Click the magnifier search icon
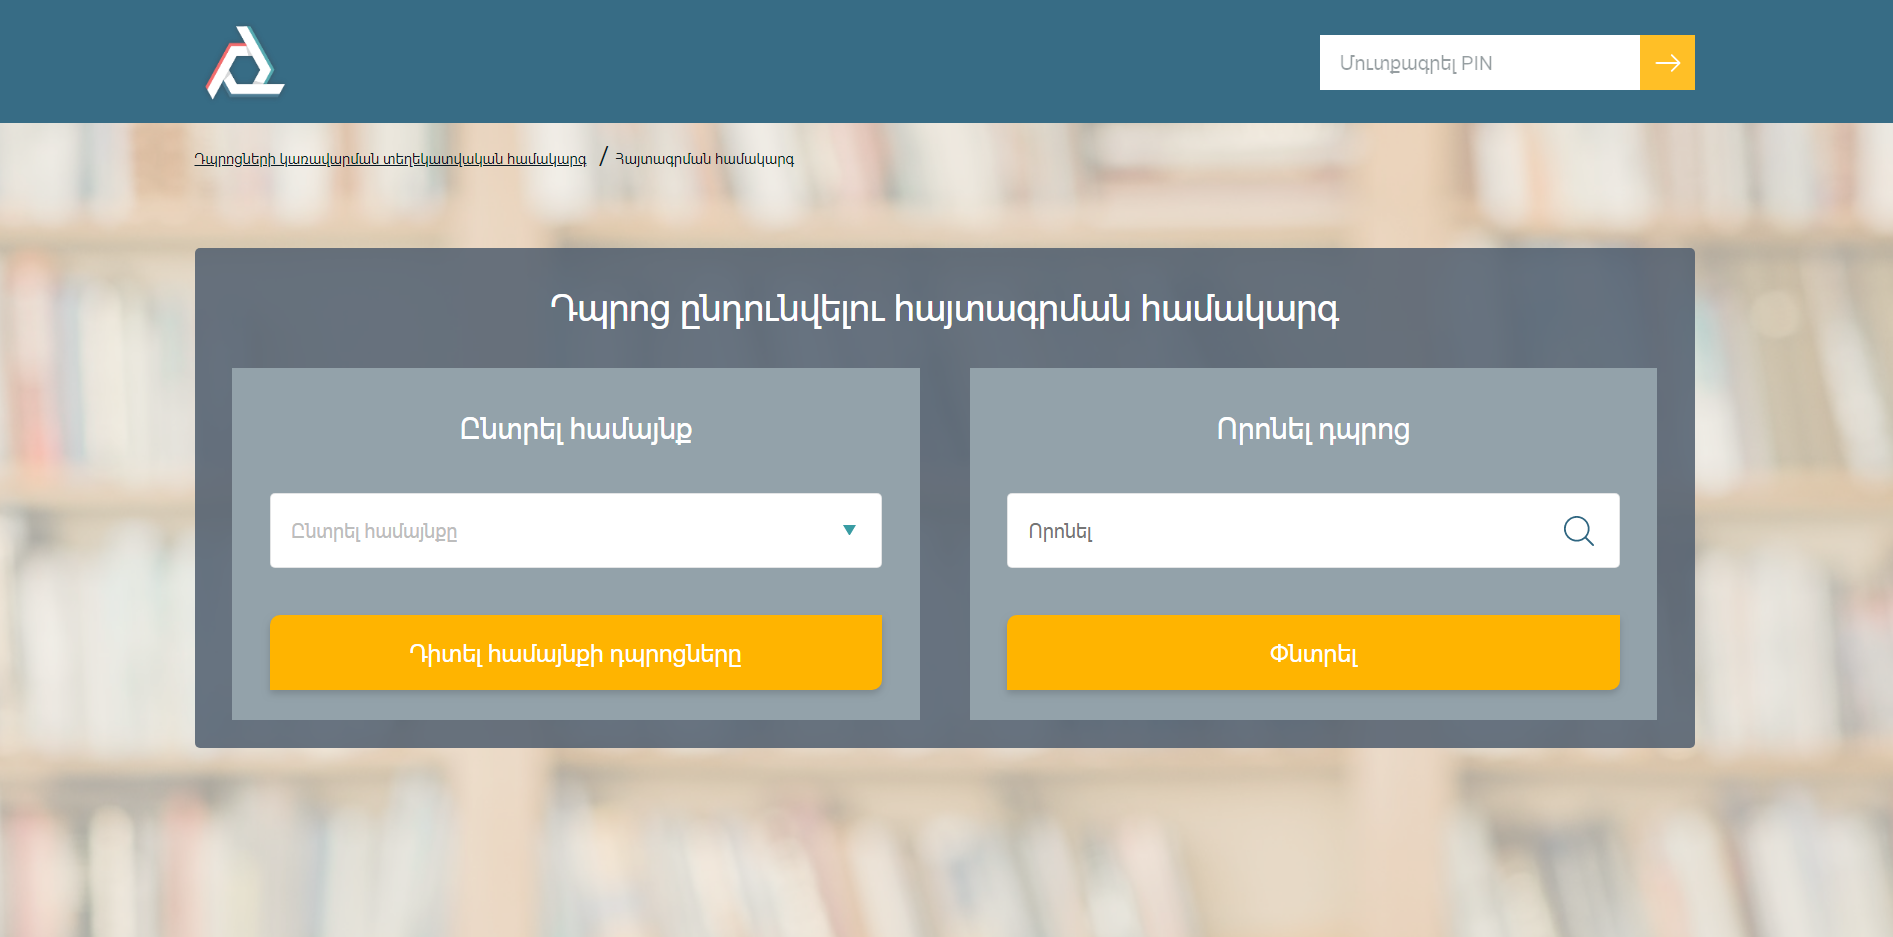Image resolution: width=1893 pixels, height=937 pixels. coord(1578,530)
